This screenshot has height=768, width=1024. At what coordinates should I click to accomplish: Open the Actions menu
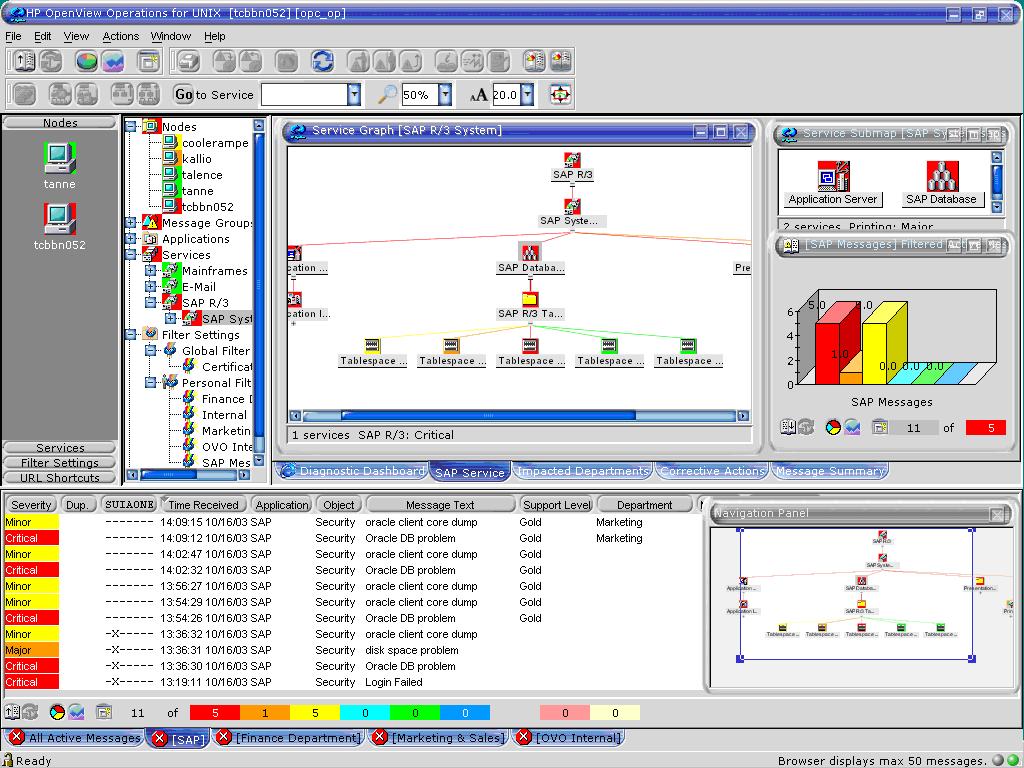(120, 36)
